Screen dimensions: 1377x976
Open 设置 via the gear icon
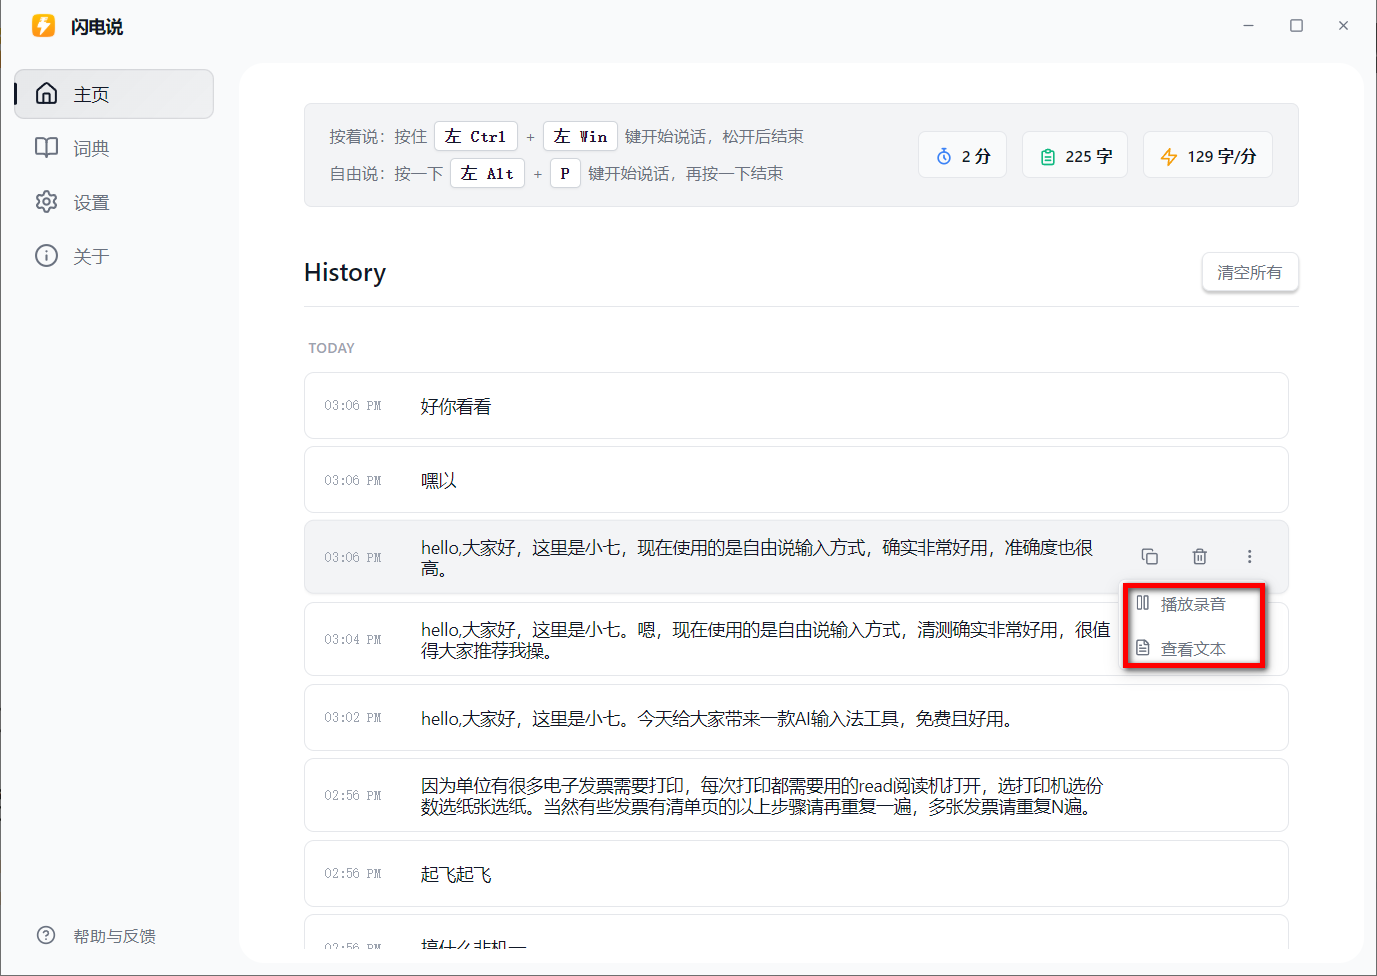pyautogui.click(x=46, y=201)
